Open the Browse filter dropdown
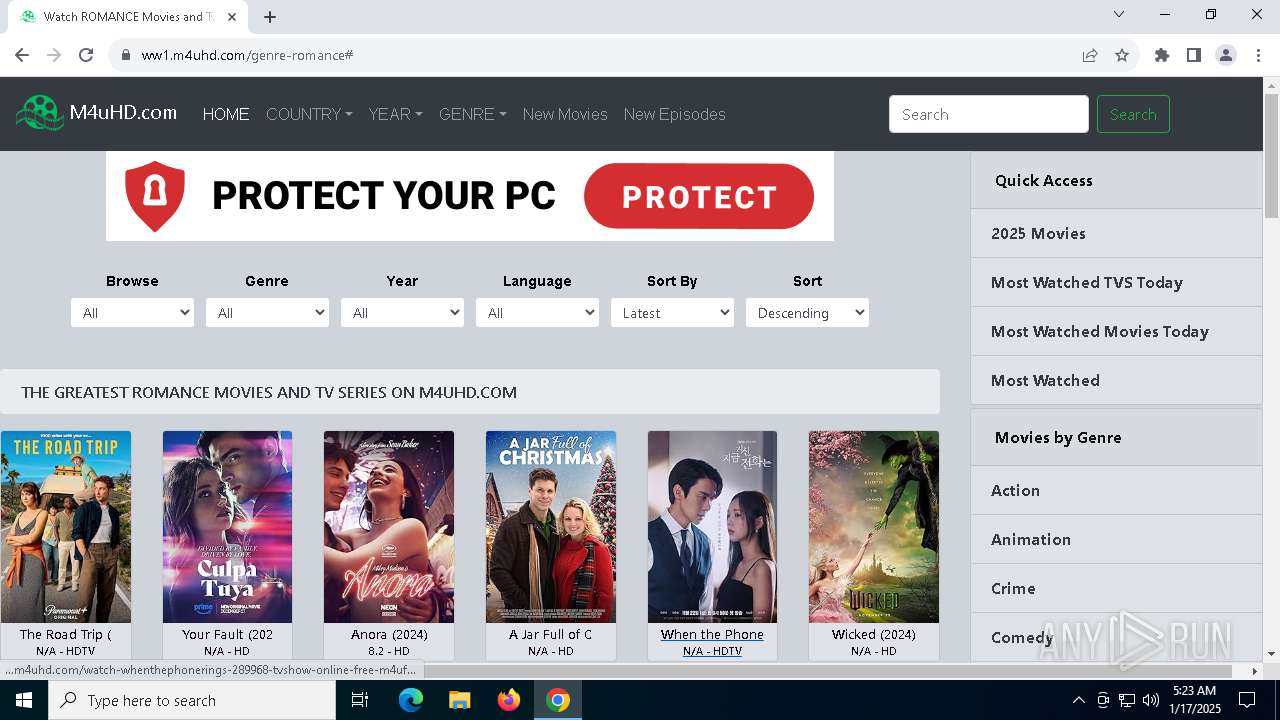 click(132, 313)
